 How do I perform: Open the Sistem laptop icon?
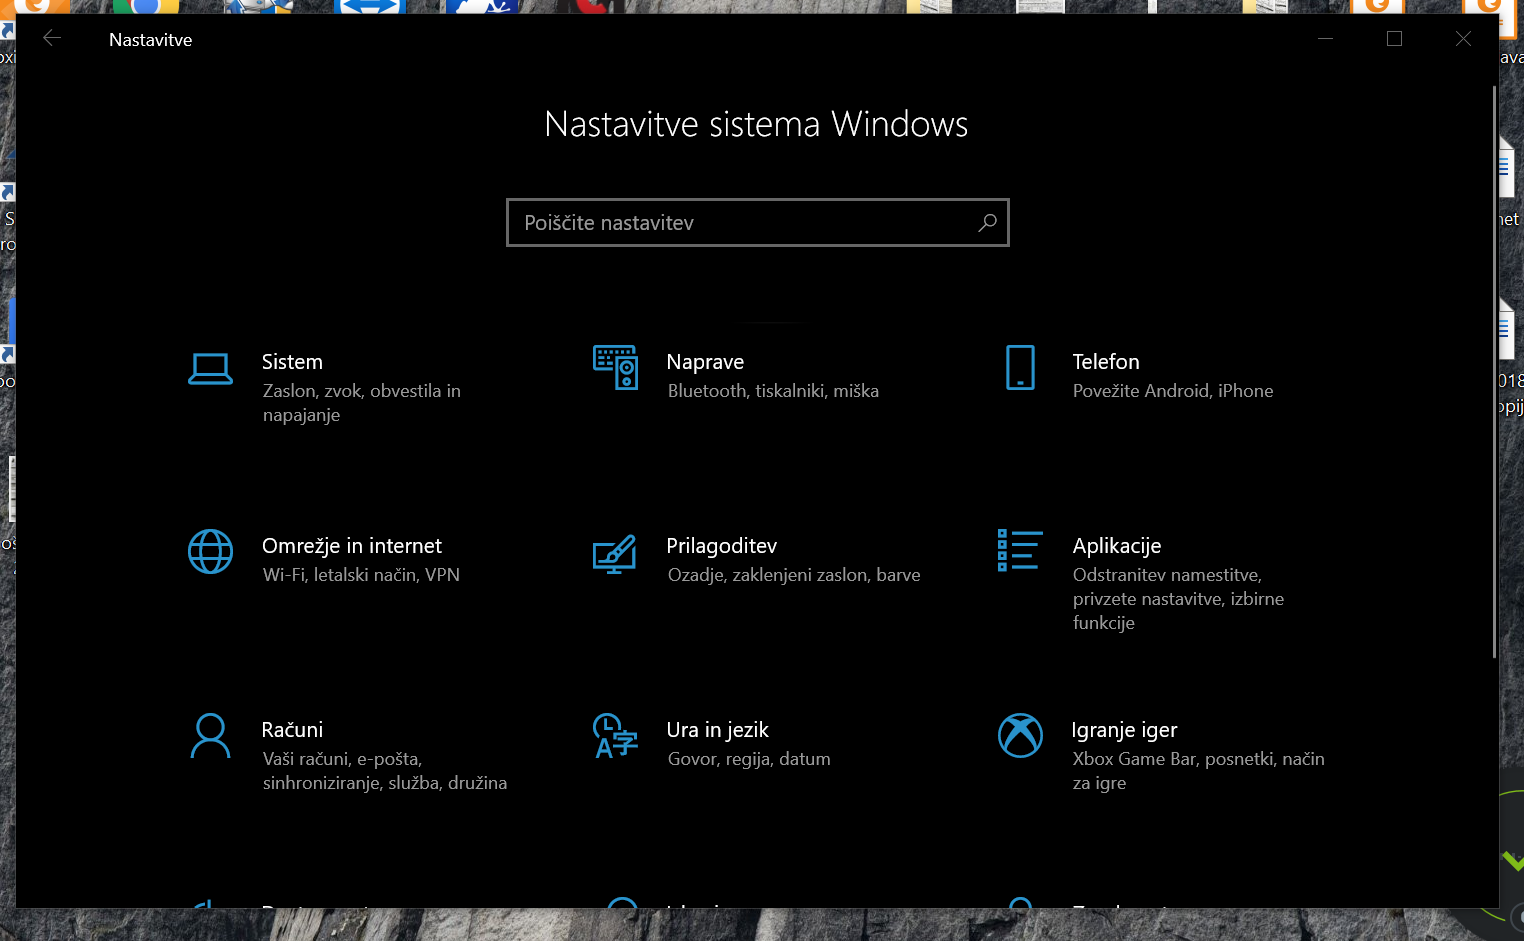click(211, 369)
